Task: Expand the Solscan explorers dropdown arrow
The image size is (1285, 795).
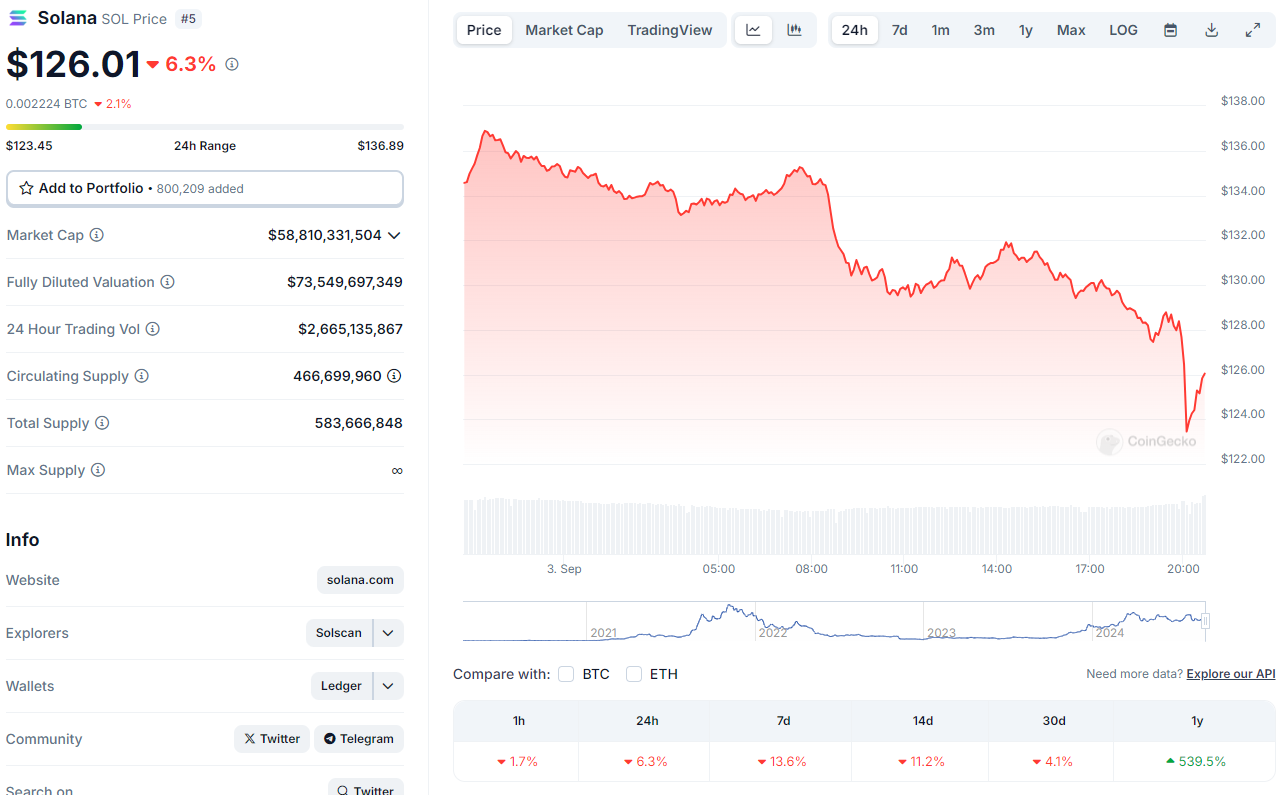Action: pyautogui.click(x=389, y=633)
